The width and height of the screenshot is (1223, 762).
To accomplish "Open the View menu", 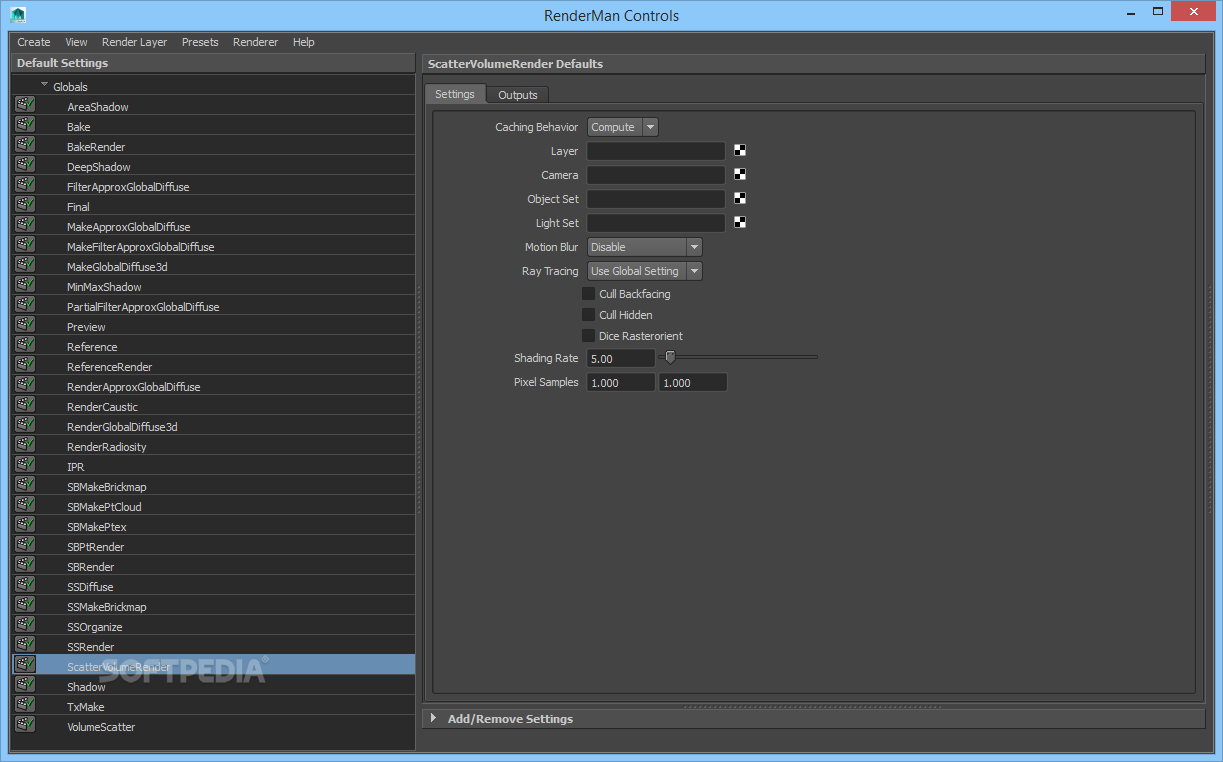I will [x=76, y=42].
